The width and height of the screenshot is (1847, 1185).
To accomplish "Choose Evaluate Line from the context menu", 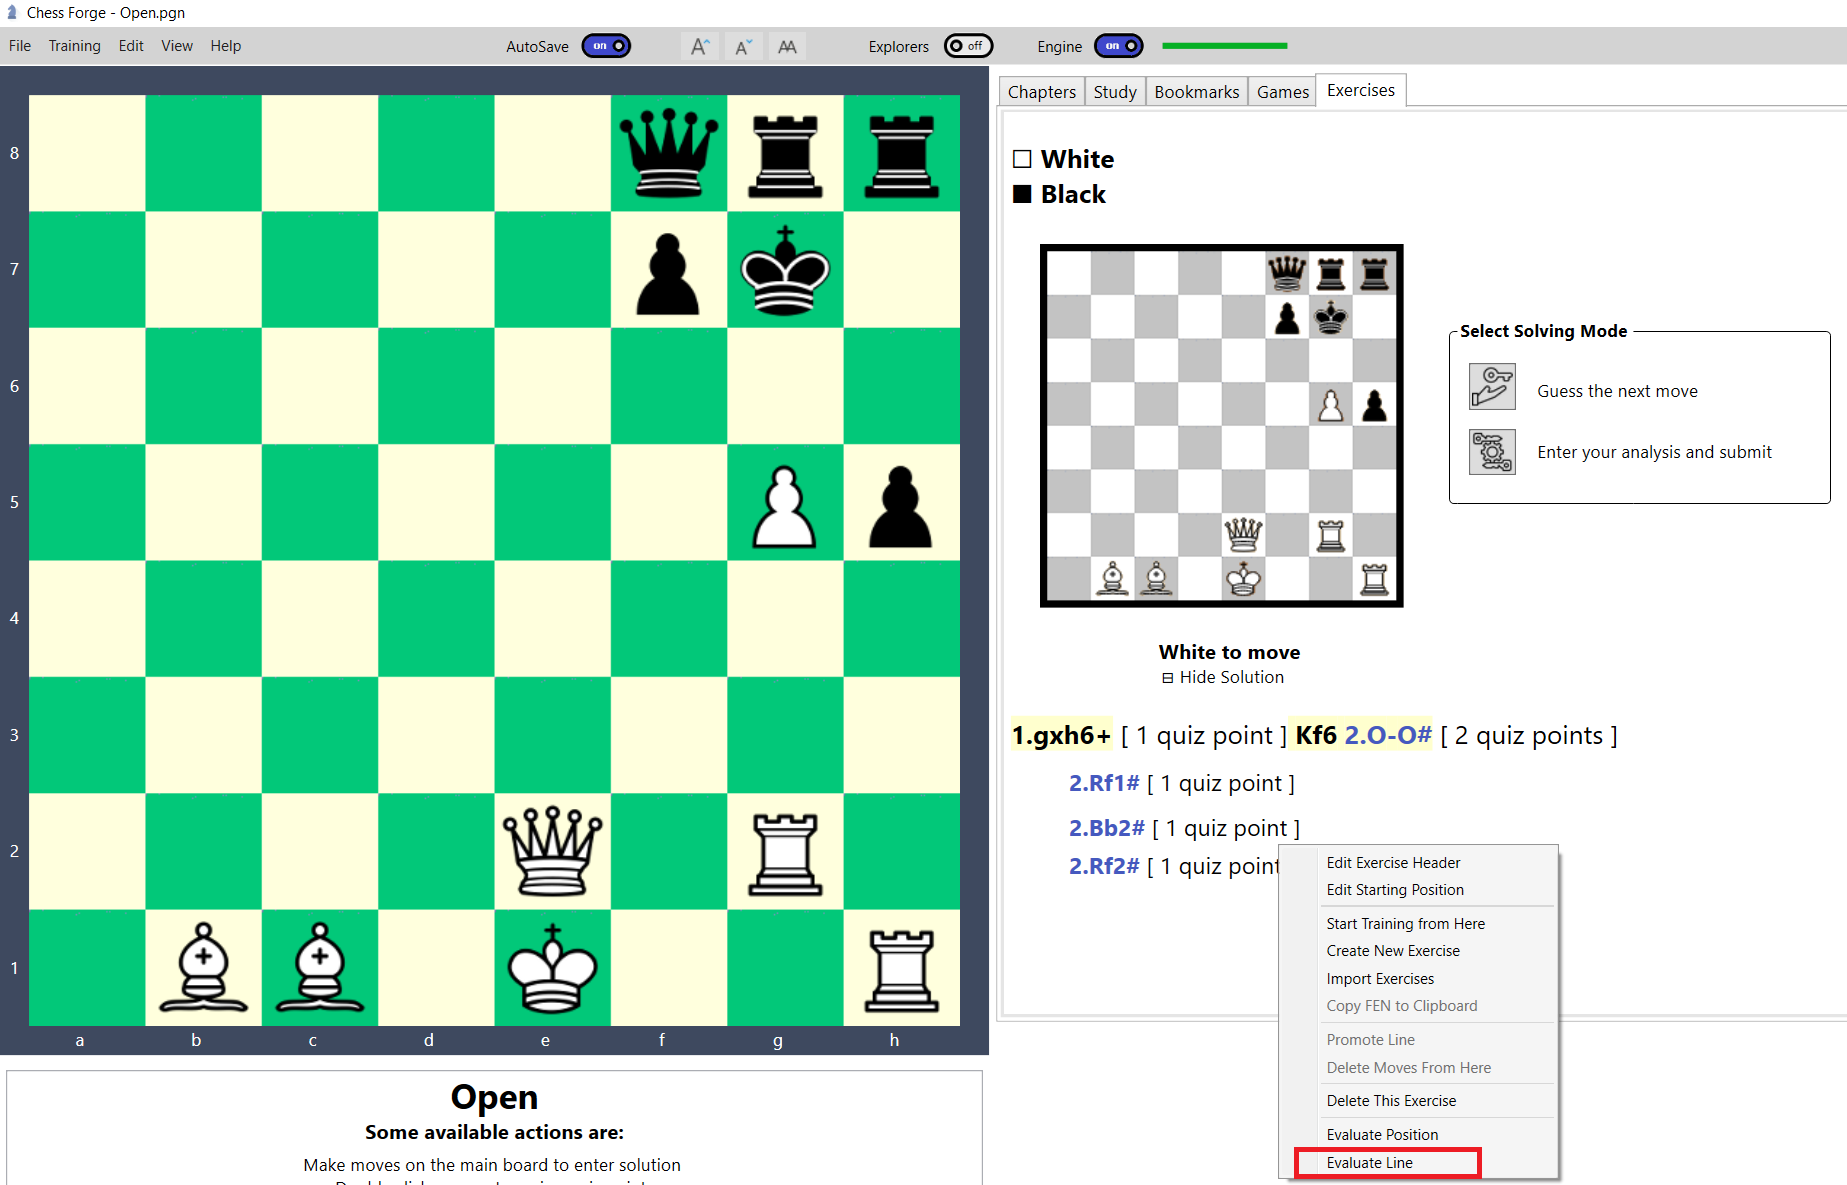I will [x=1369, y=1162].
